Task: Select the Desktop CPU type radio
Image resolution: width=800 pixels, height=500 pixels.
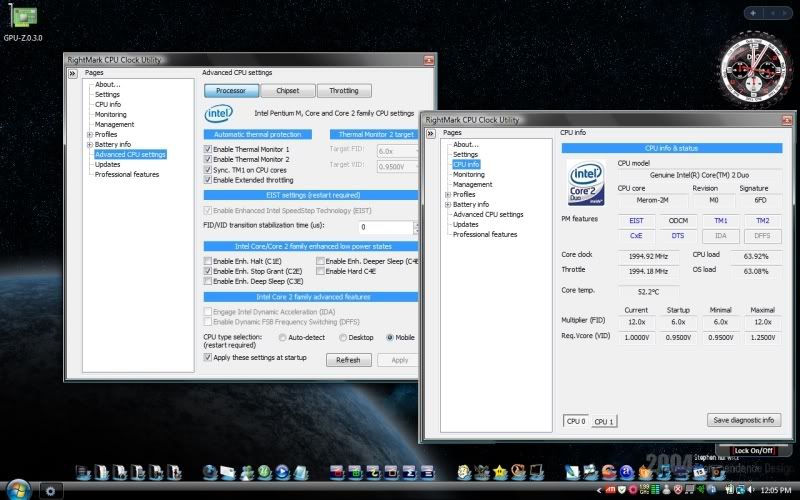Action: (343, 337)
